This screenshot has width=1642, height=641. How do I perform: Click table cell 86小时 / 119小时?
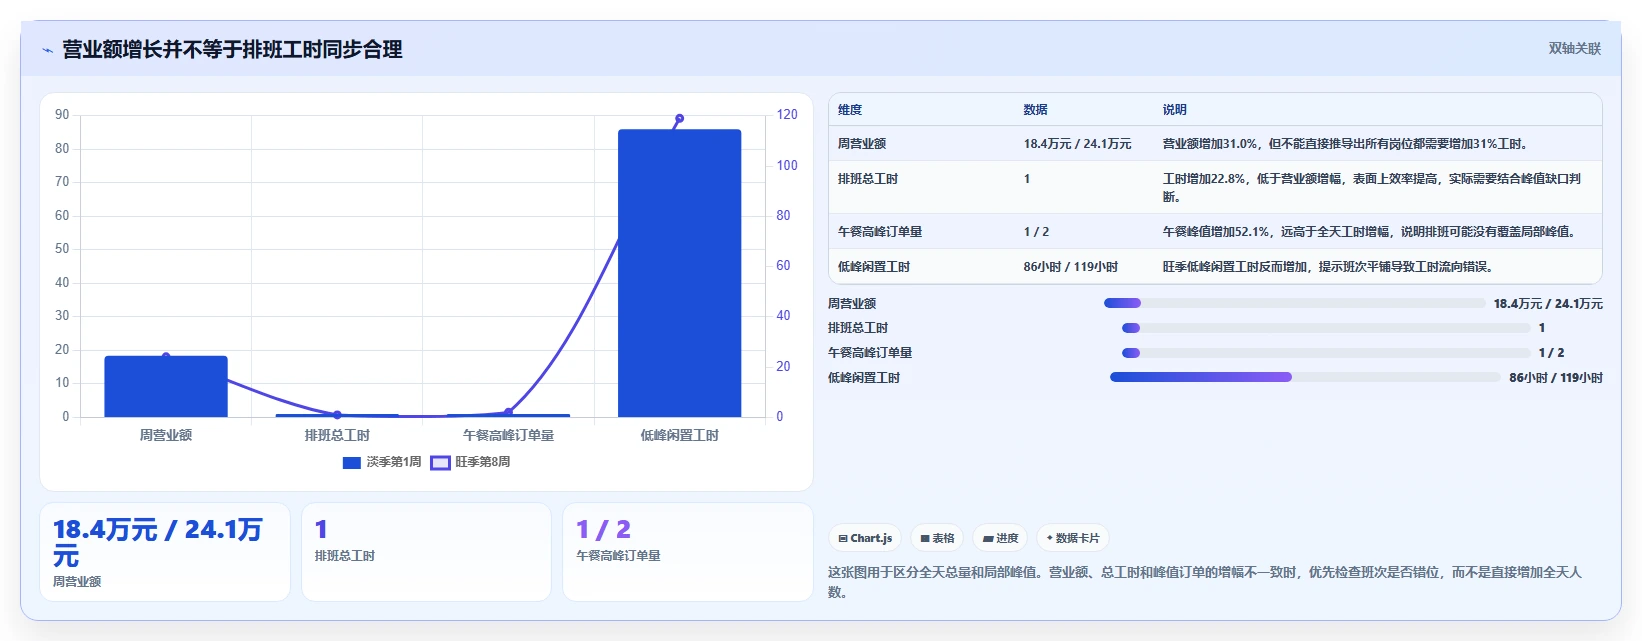coord(1070,267)
